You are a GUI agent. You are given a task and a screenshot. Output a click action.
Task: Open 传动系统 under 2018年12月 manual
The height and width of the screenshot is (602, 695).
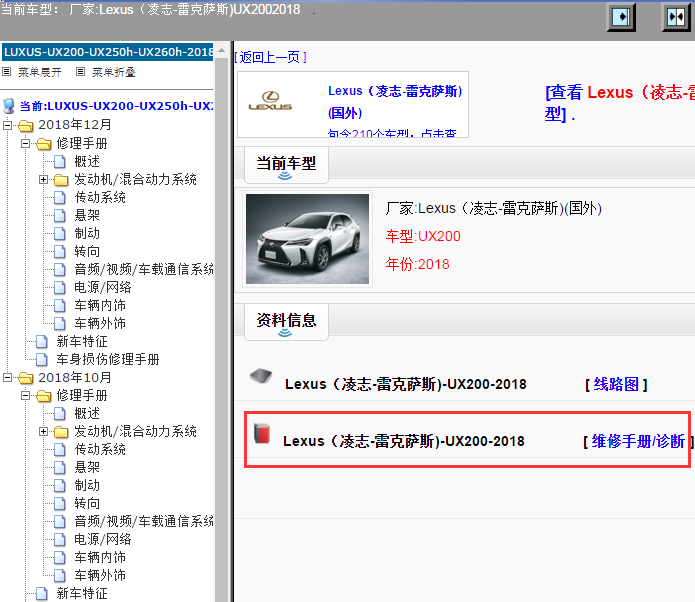click(100, 197)
